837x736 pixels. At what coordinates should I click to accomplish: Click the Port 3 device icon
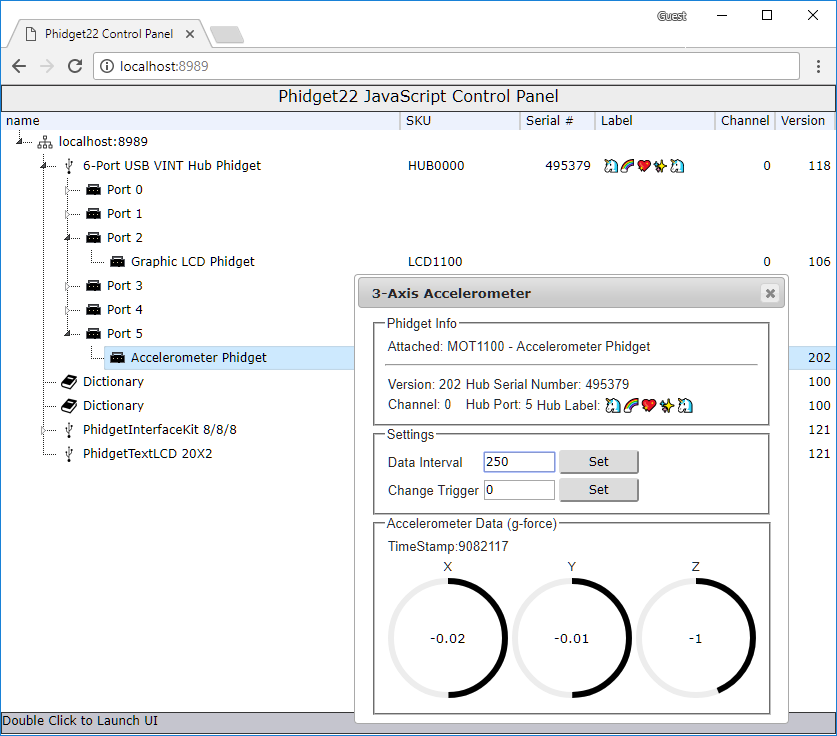[93, 286]
